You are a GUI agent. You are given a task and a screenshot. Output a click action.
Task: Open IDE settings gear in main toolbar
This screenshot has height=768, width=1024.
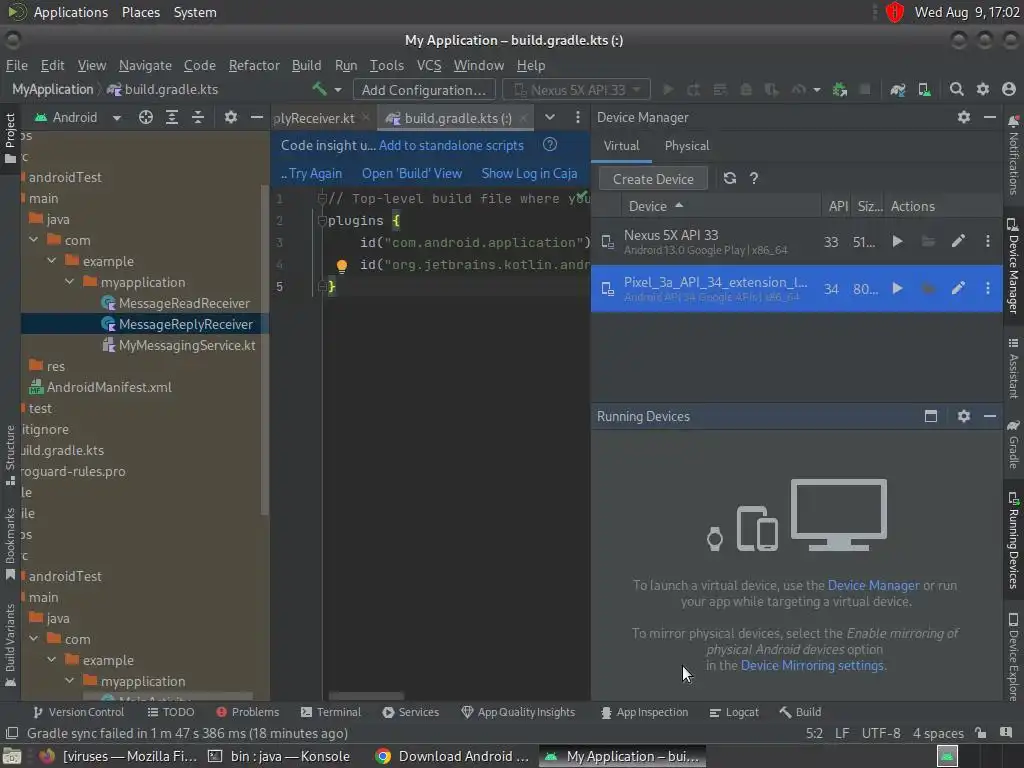(x=983, y=89)
